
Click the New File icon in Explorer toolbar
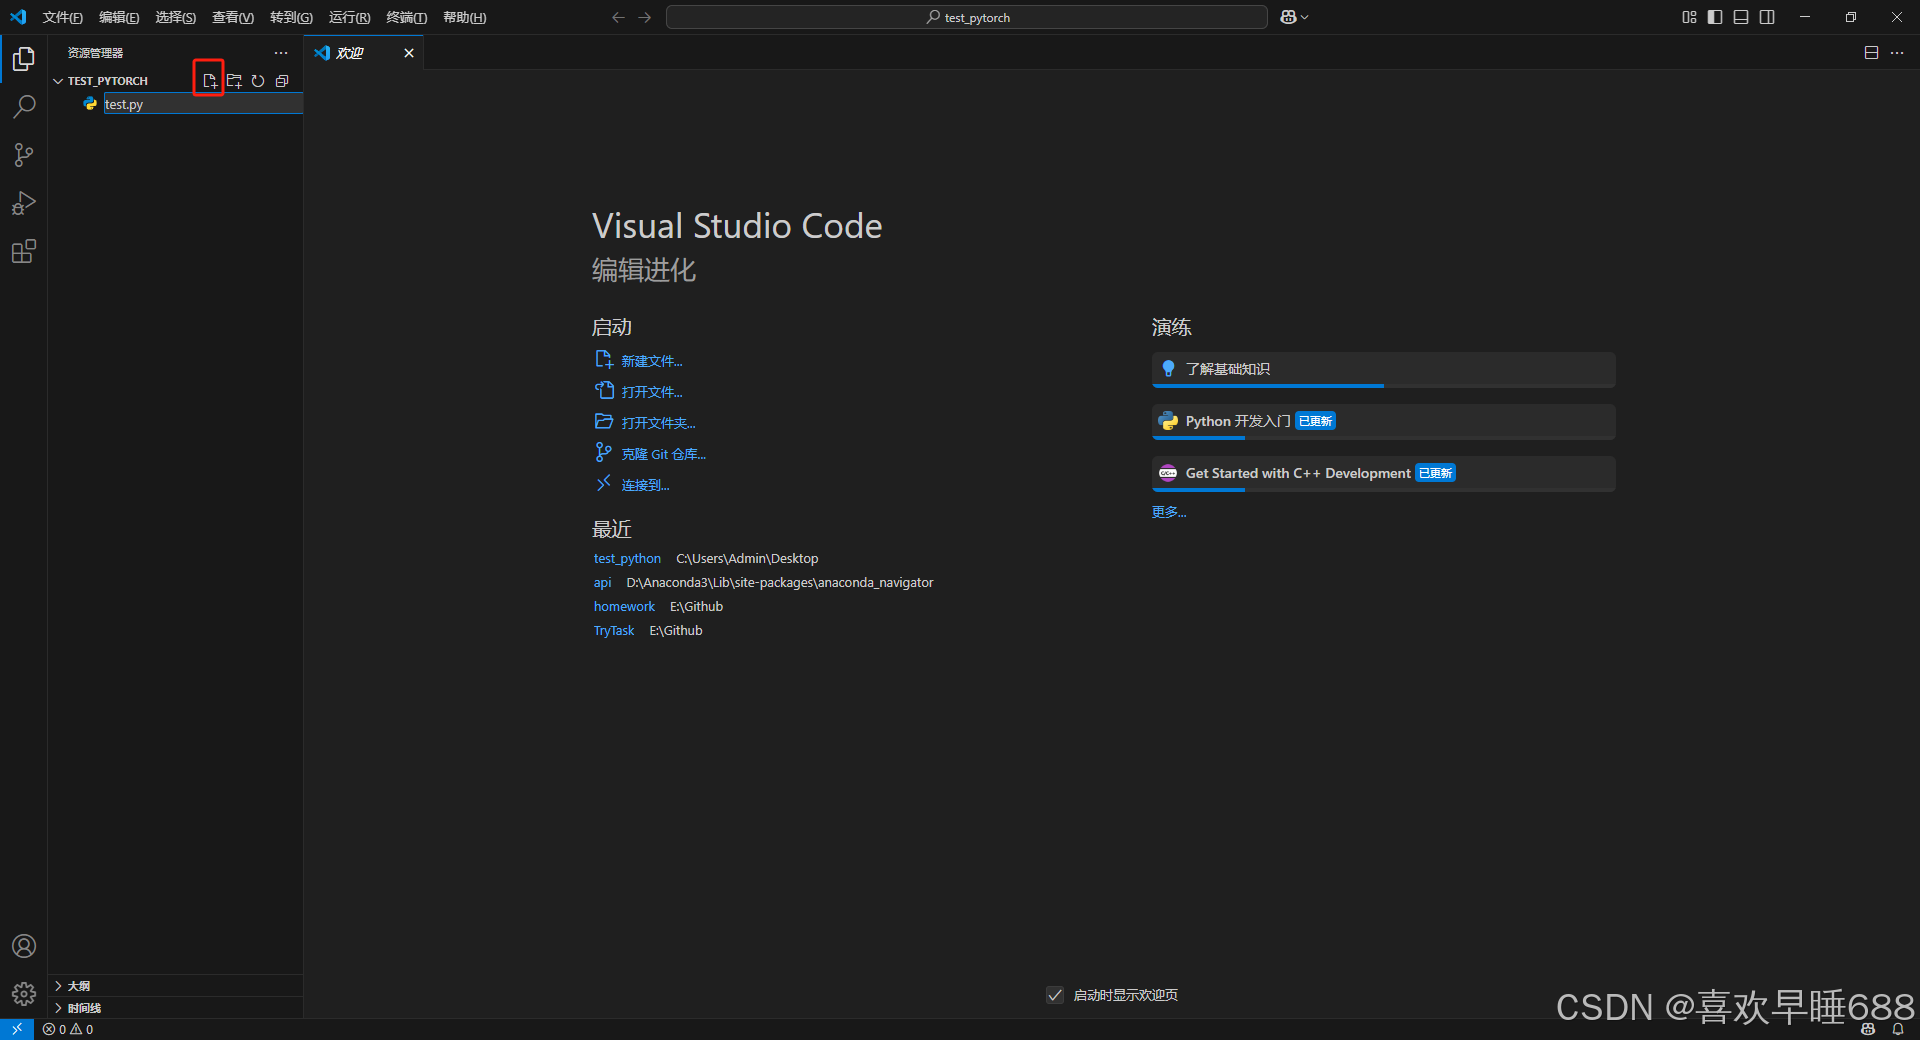[x=208, y=81]
